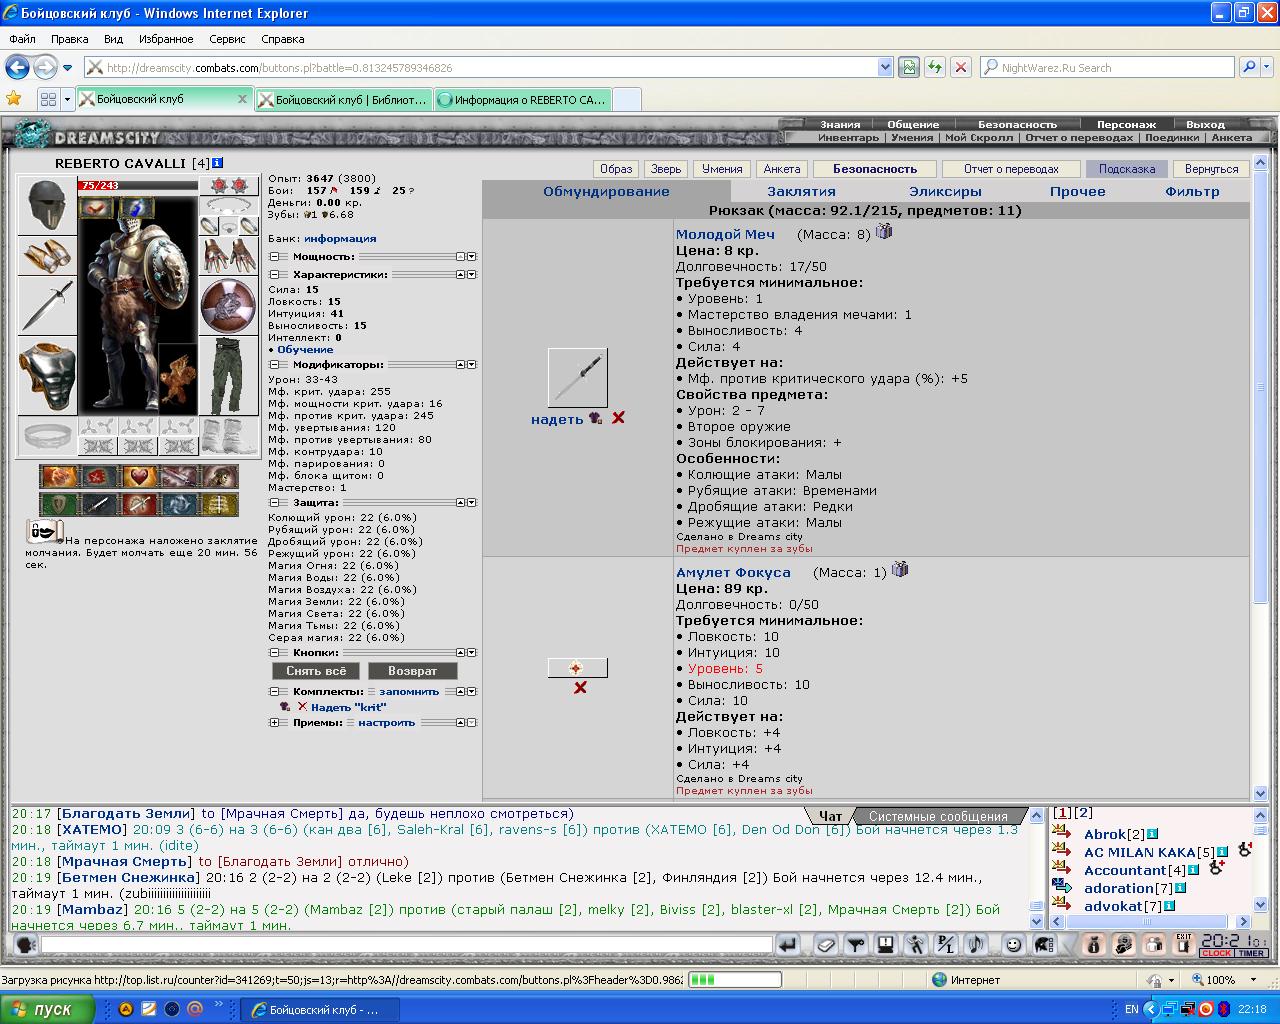Click the equipped round shield slot
The image size is (1280, 1024).
pos(229,306)
